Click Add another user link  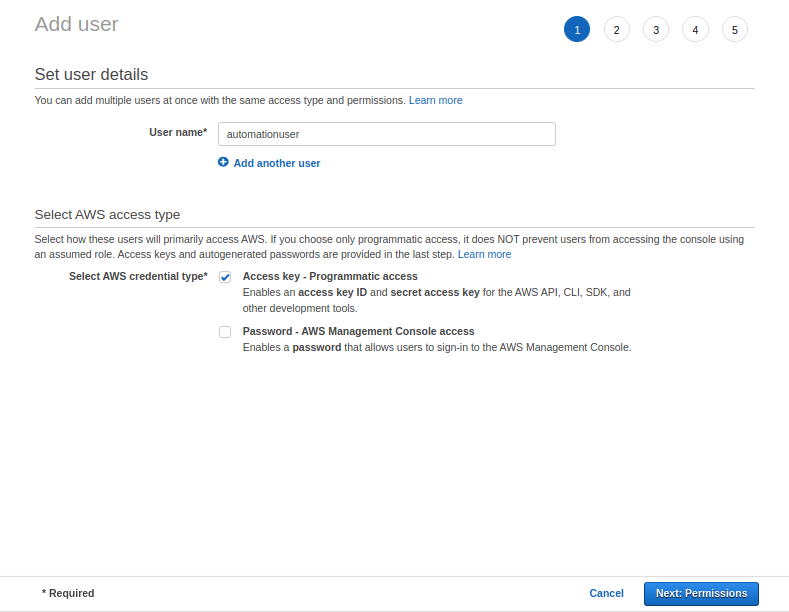tap(277, 163)
